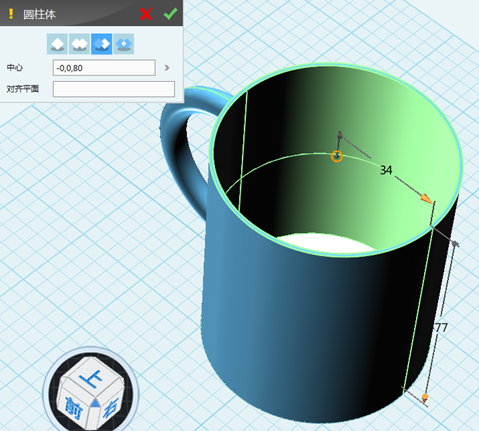Click the blue triangle on view cube corner

click(95, 403)
